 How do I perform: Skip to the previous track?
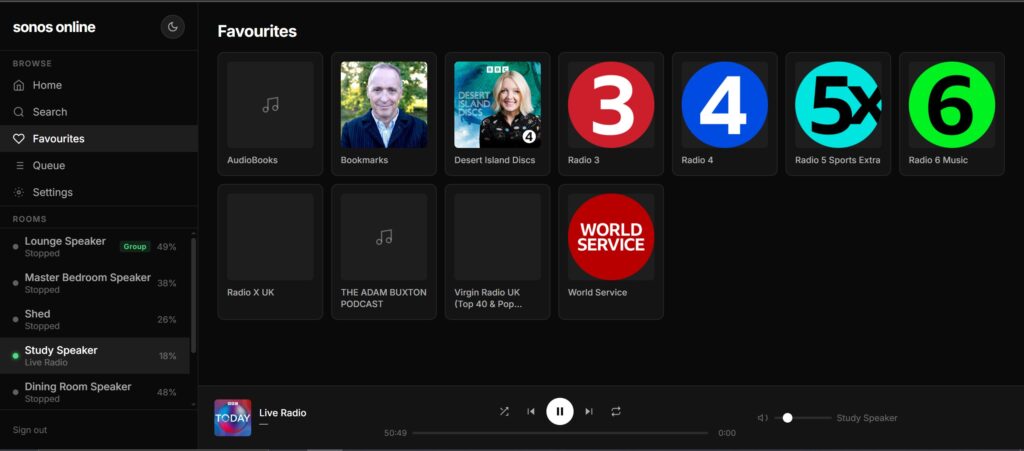[531, 411]
